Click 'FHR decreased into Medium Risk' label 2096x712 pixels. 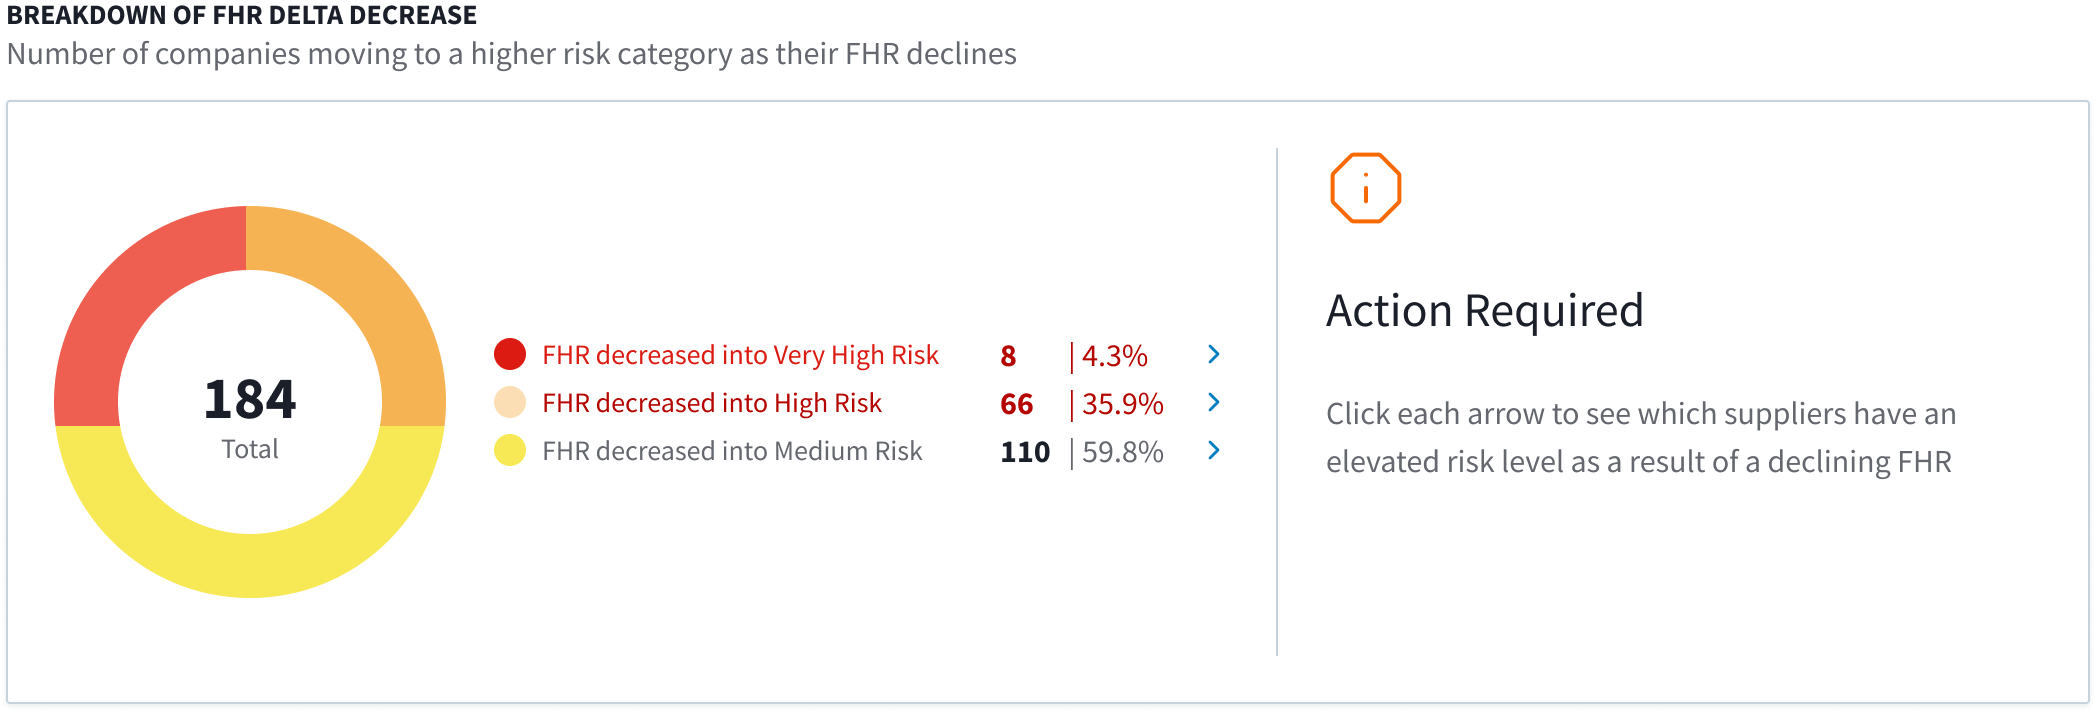click(x=732, y=451)
